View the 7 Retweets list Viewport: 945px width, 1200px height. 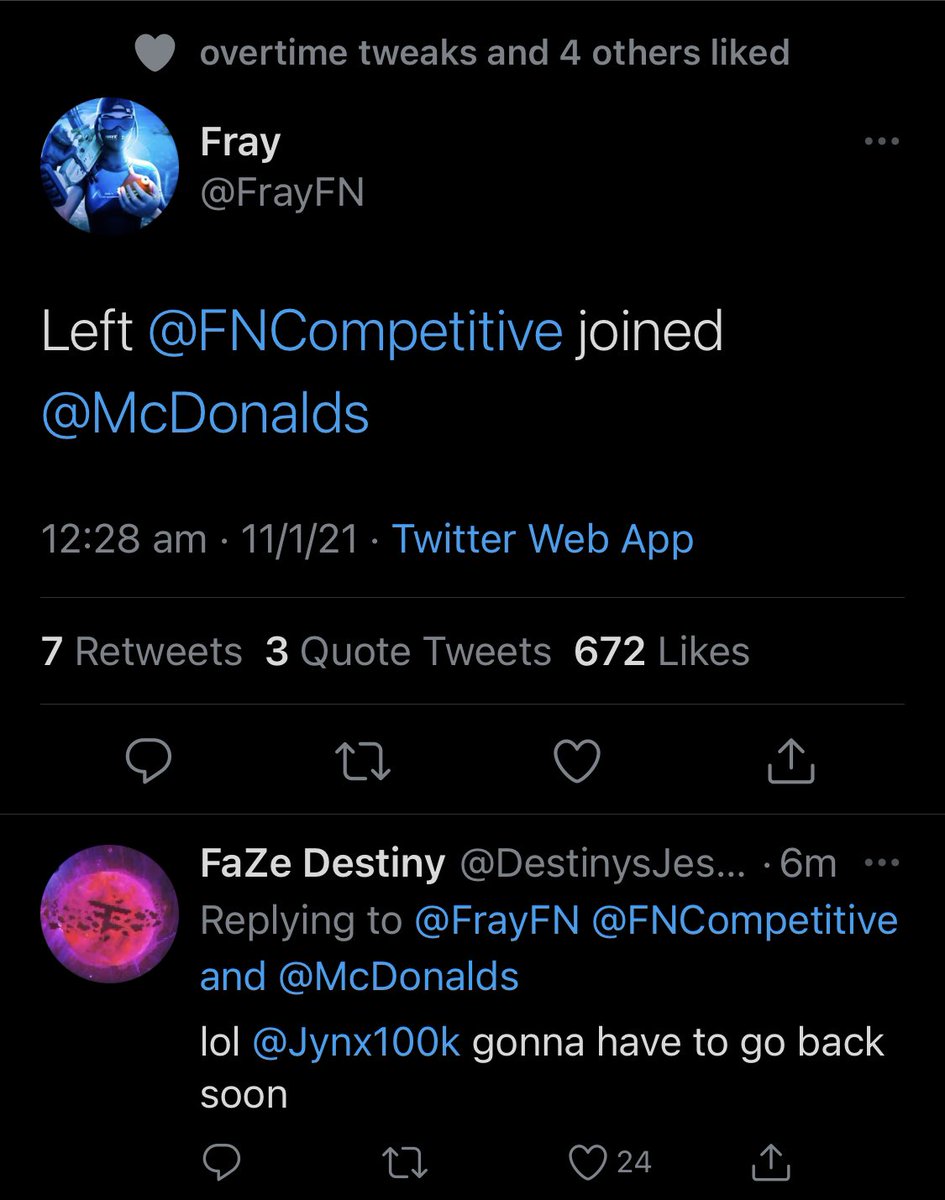point(142,651)
